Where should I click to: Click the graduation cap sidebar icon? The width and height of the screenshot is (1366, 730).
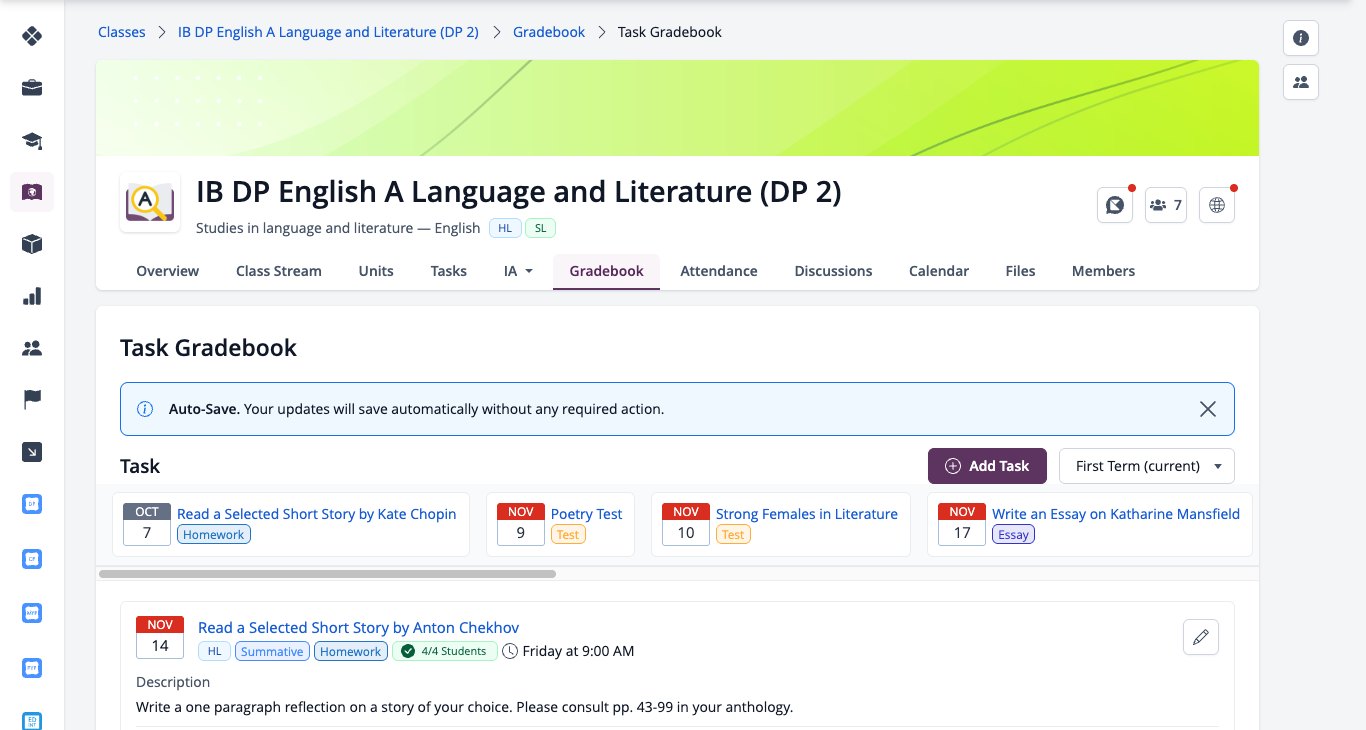32,140
